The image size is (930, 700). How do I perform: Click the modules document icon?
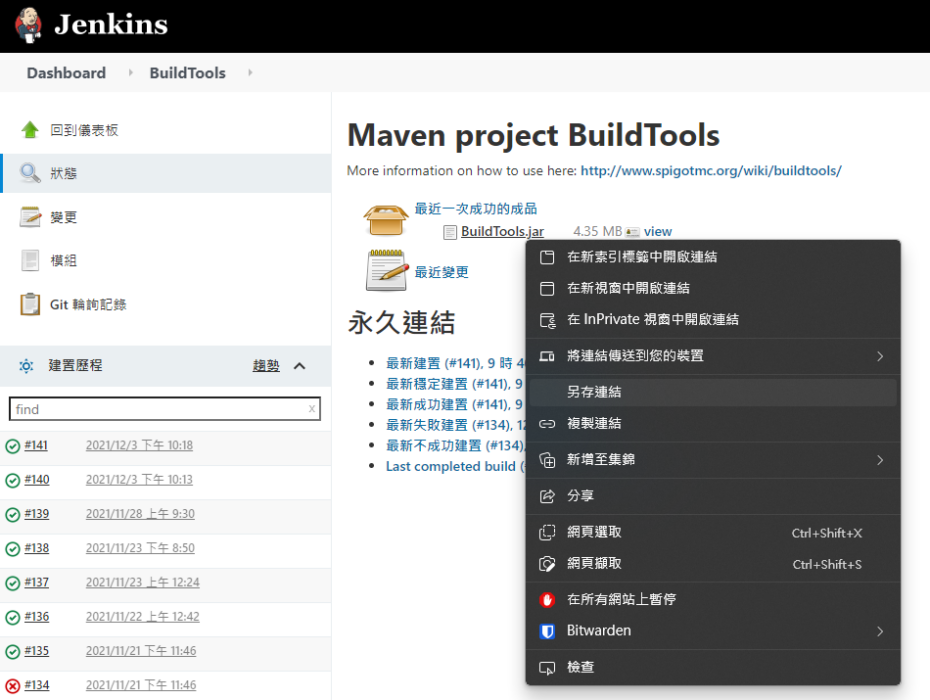click(30, 260)
